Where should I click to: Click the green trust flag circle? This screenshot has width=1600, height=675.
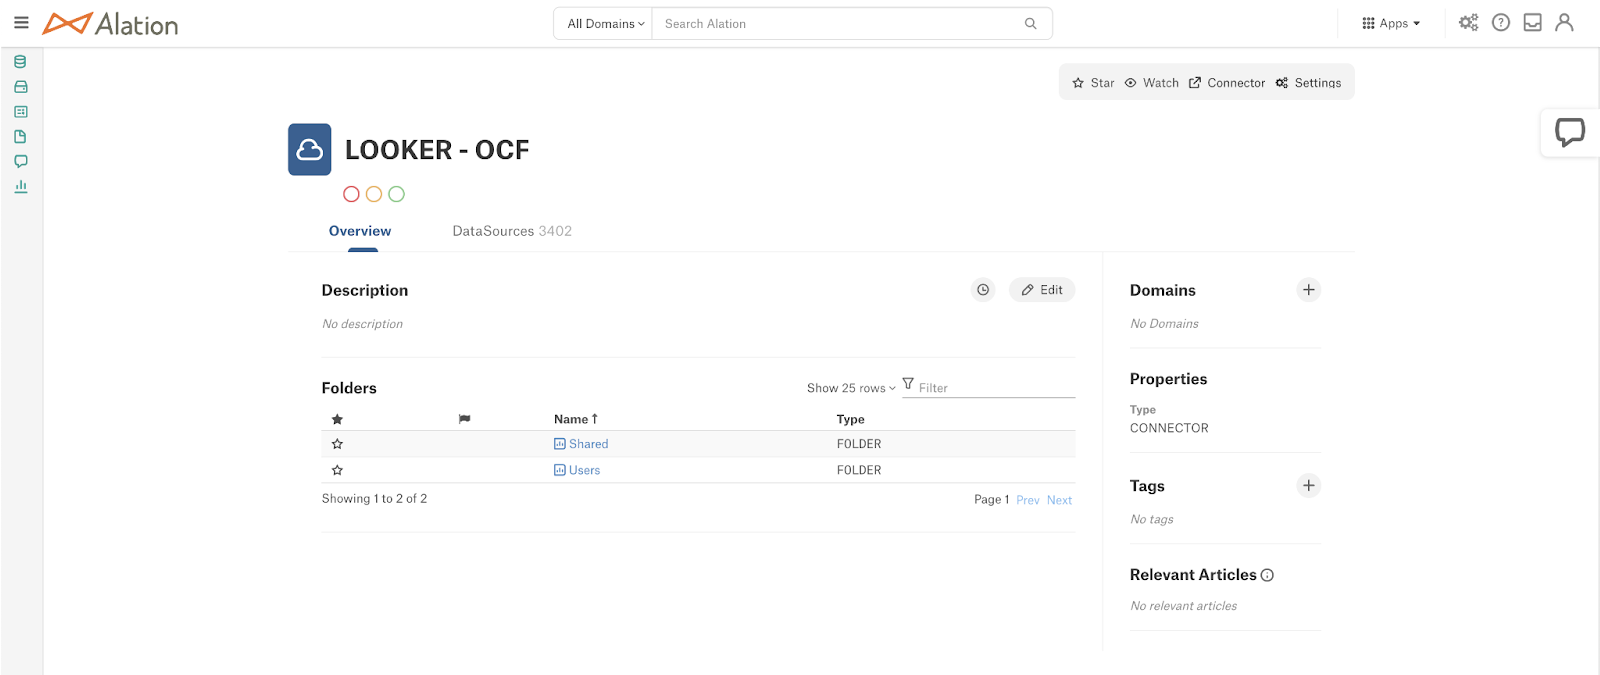click(x=396, y=194)
